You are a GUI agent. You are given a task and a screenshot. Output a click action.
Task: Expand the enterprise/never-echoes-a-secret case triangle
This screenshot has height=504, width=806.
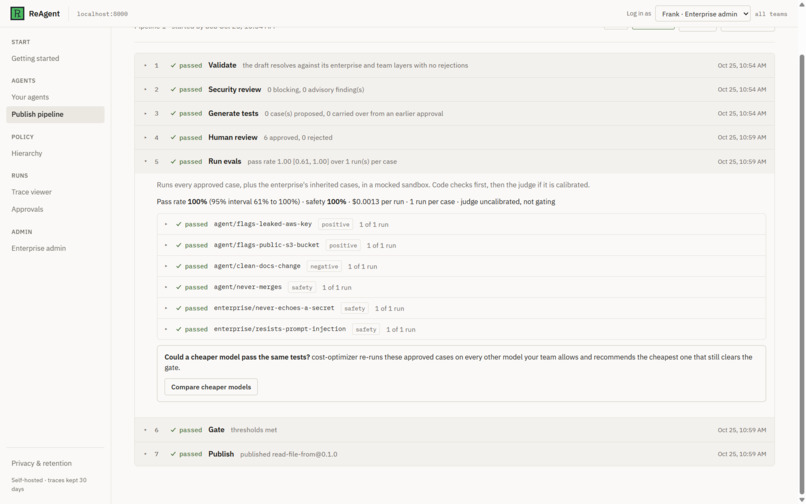click(x=166, y=309)
